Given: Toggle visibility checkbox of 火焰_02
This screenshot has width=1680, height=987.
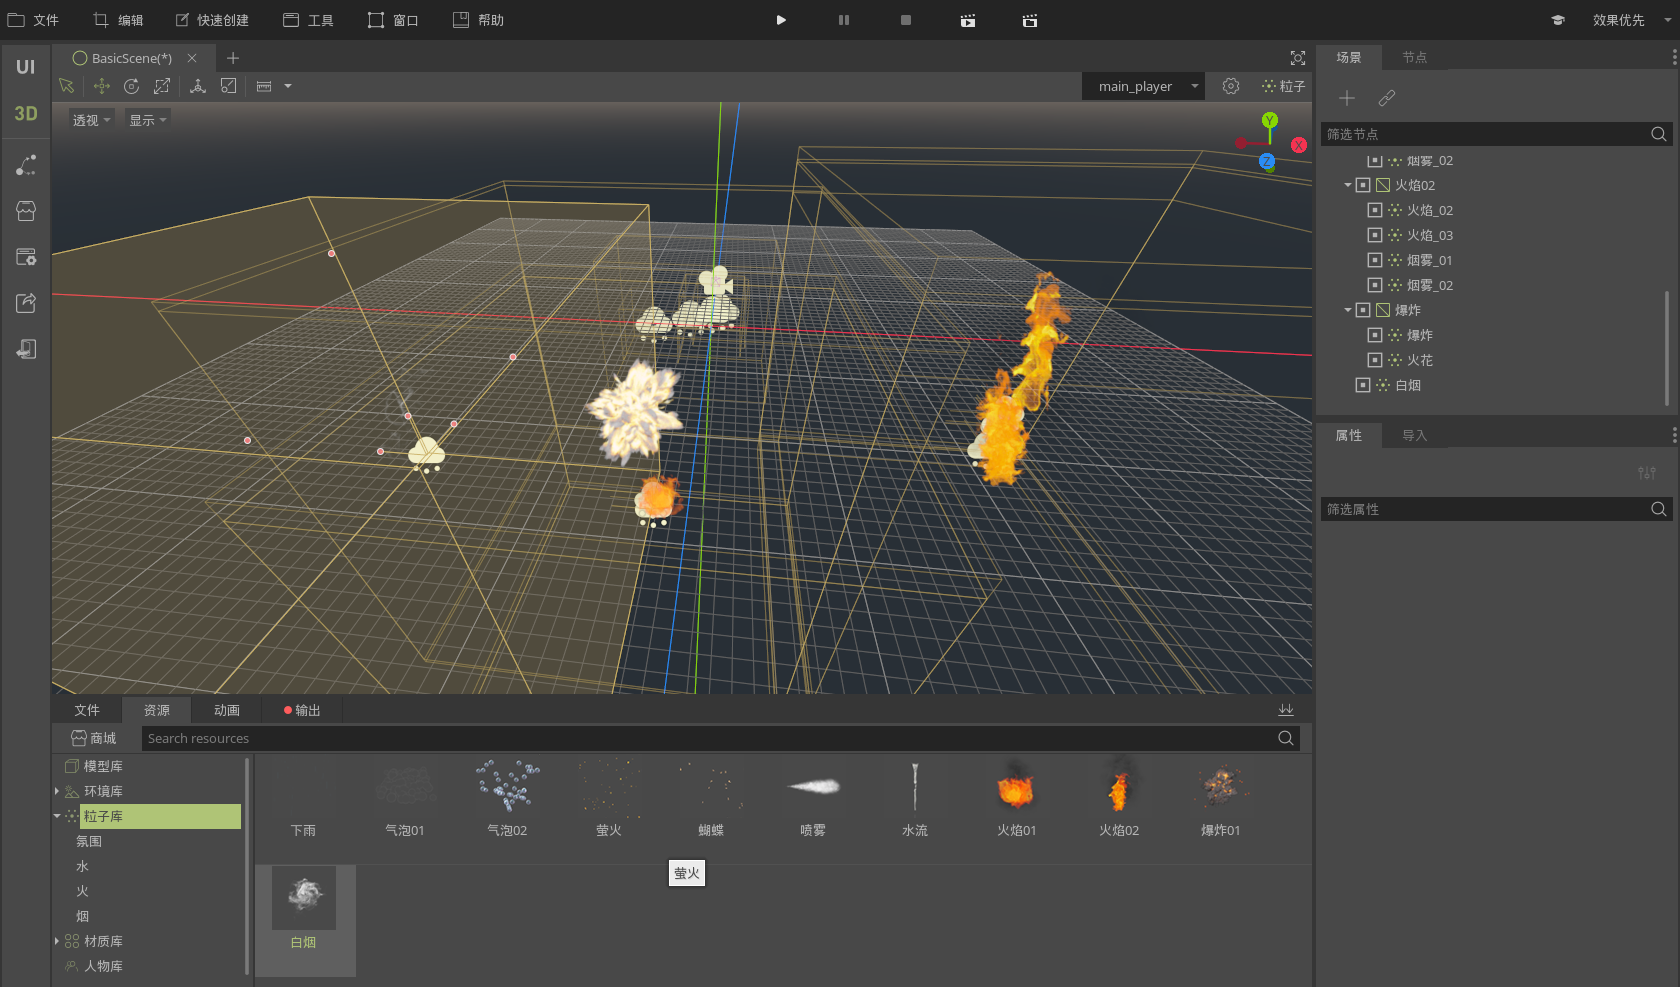Looking at the screenshot, I should point(1375,210).
